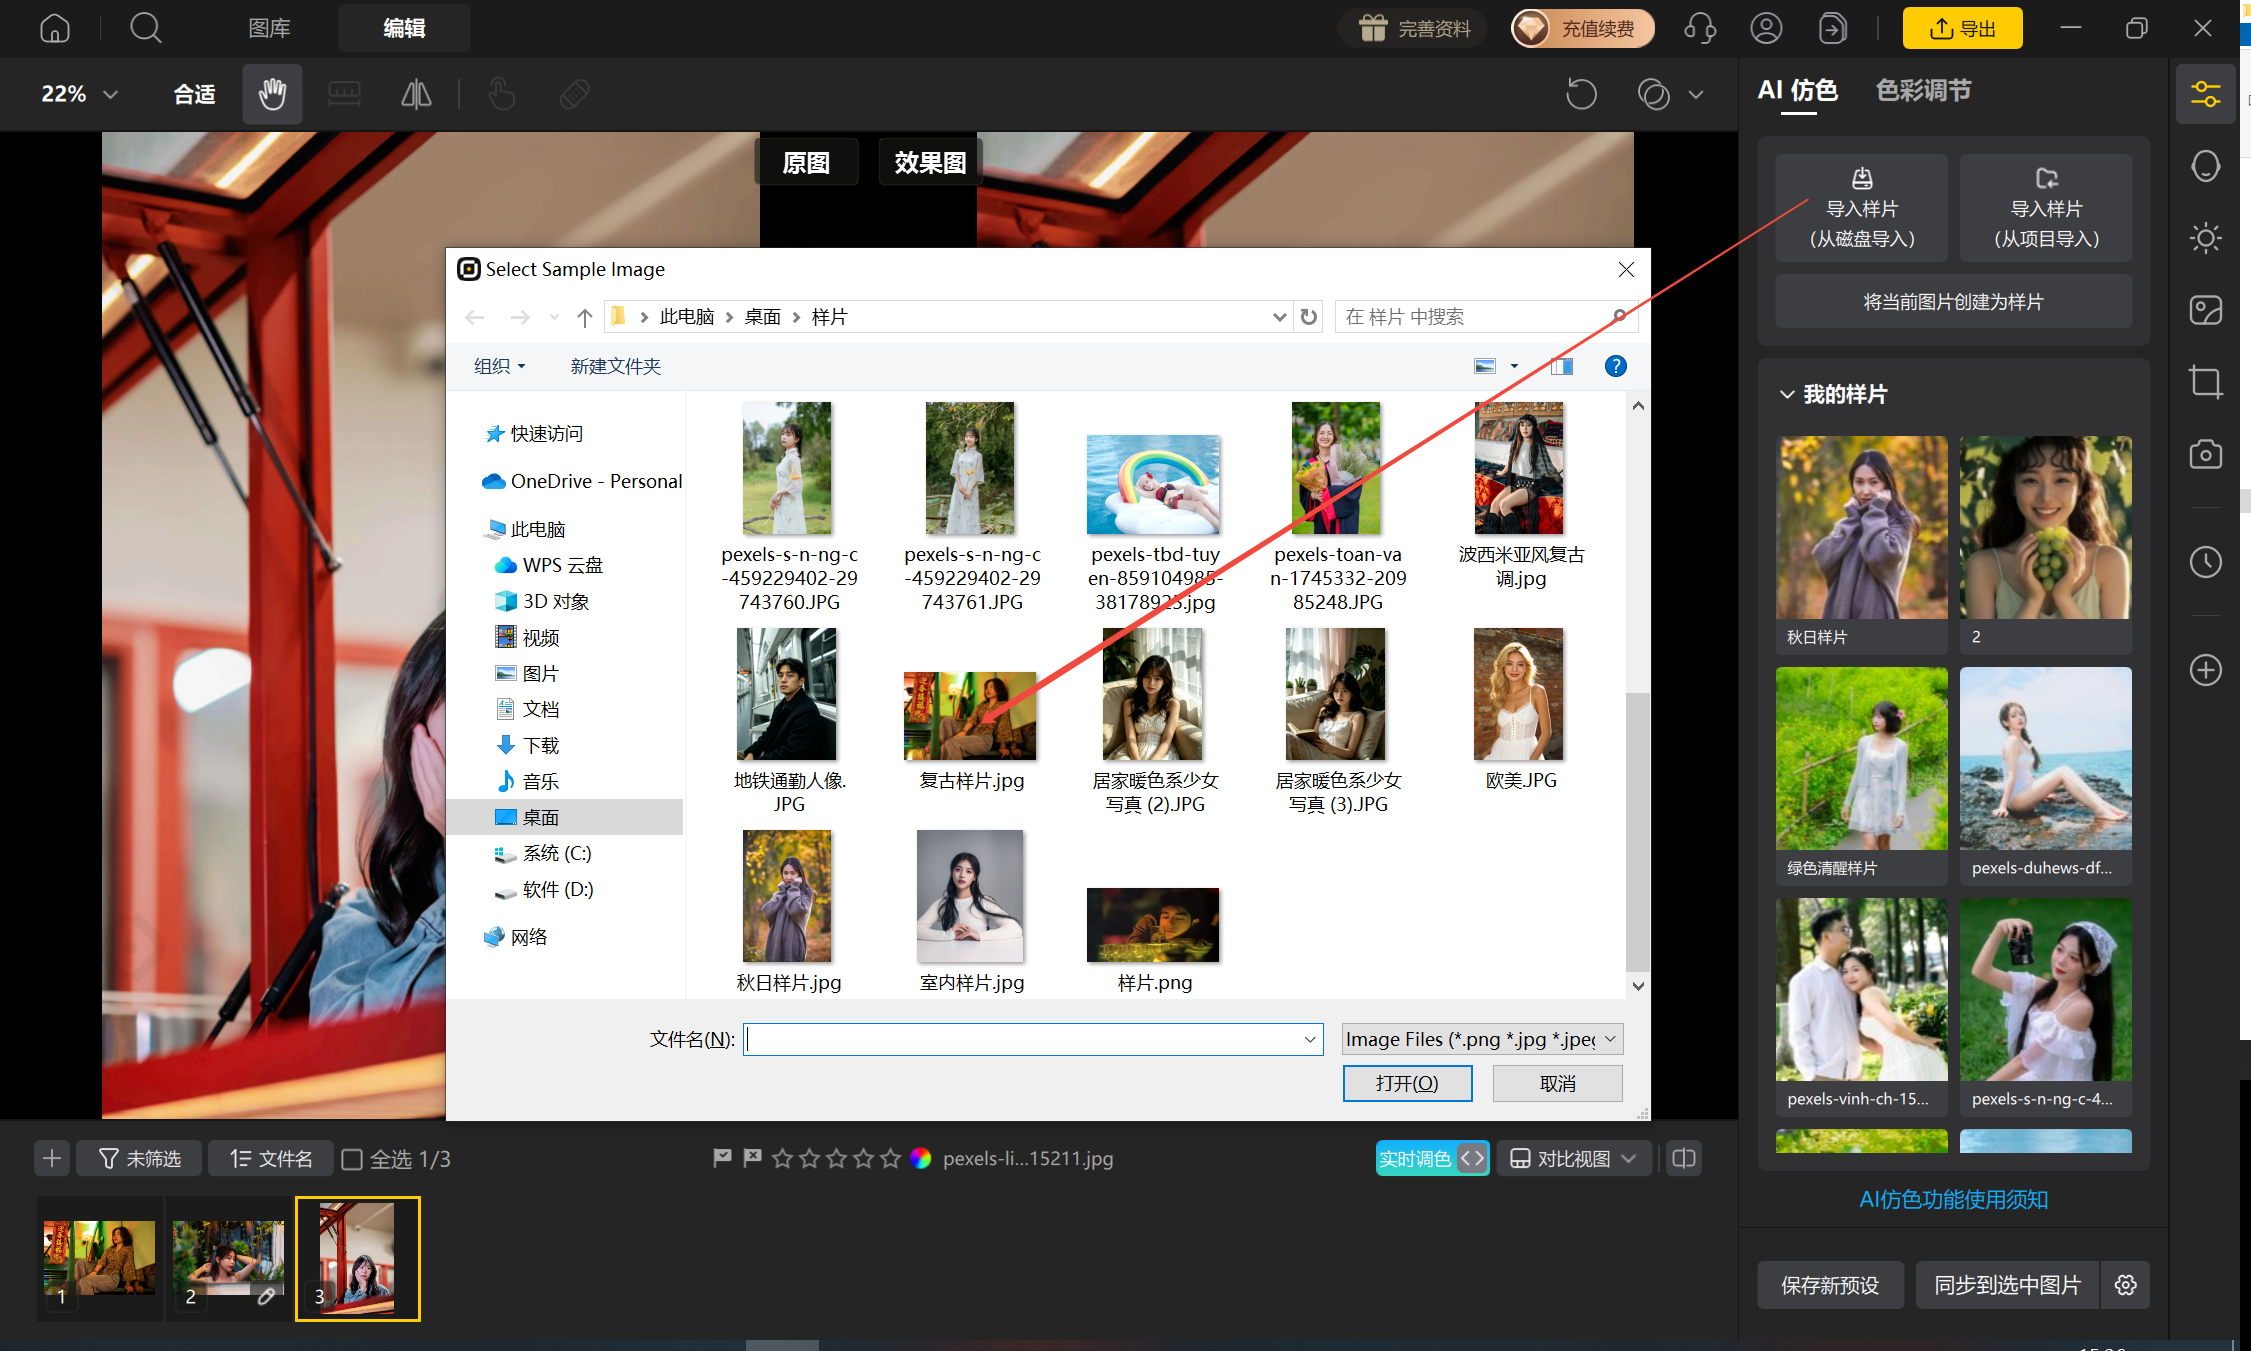Click the 导出 export button

coord(1962,28)
